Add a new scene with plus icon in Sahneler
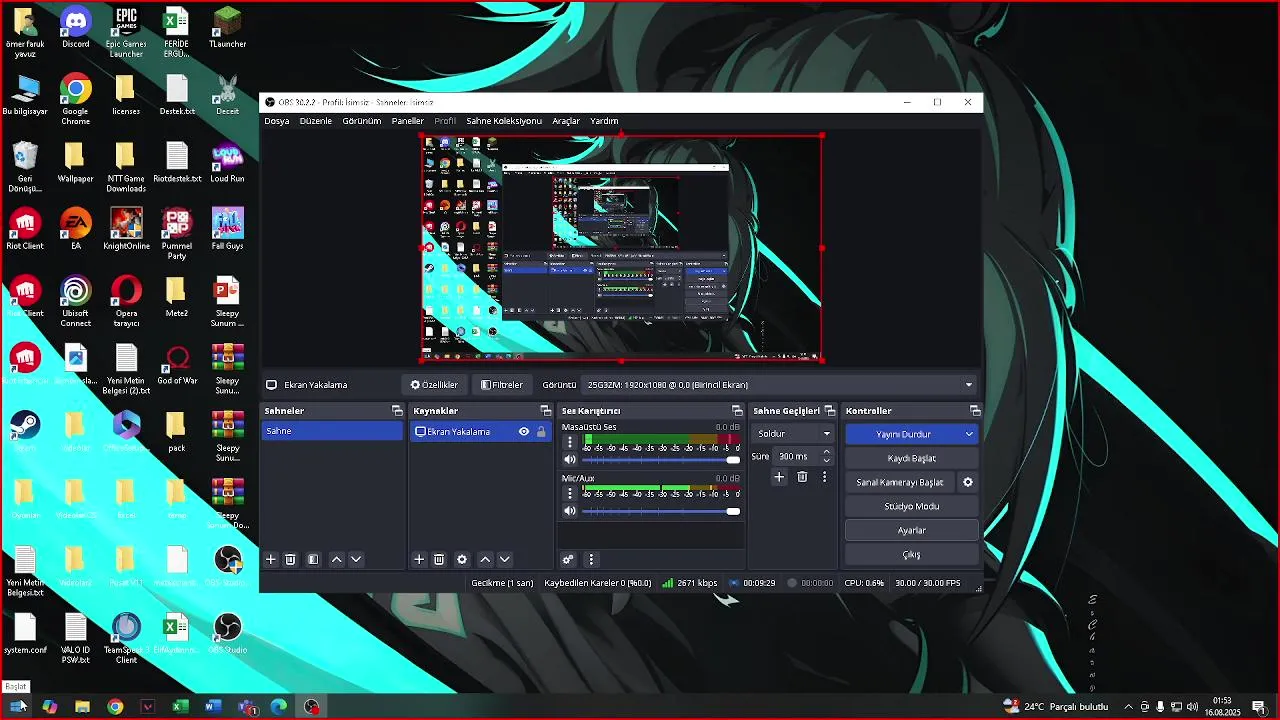 (x=270, y=560)
